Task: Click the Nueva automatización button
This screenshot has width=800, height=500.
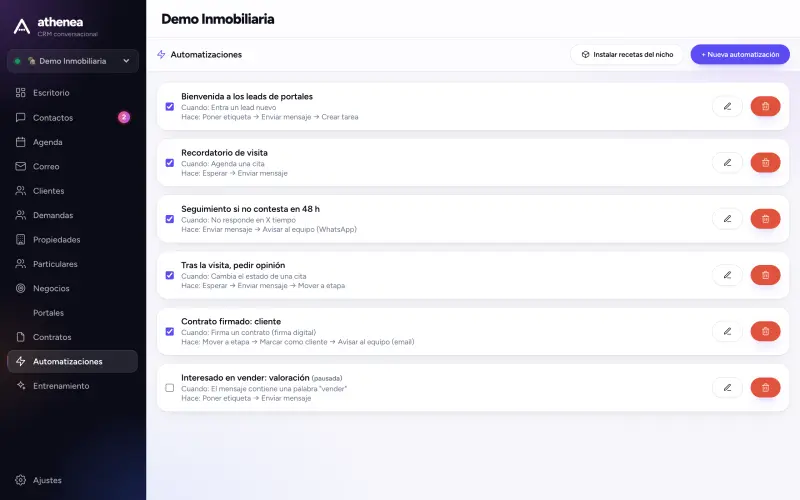Action: (740, 55)
